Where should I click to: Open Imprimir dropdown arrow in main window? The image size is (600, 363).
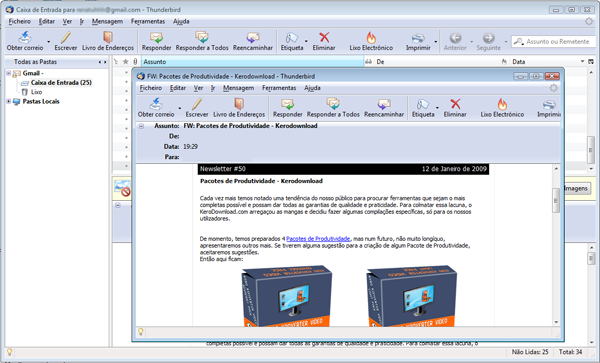436,41
